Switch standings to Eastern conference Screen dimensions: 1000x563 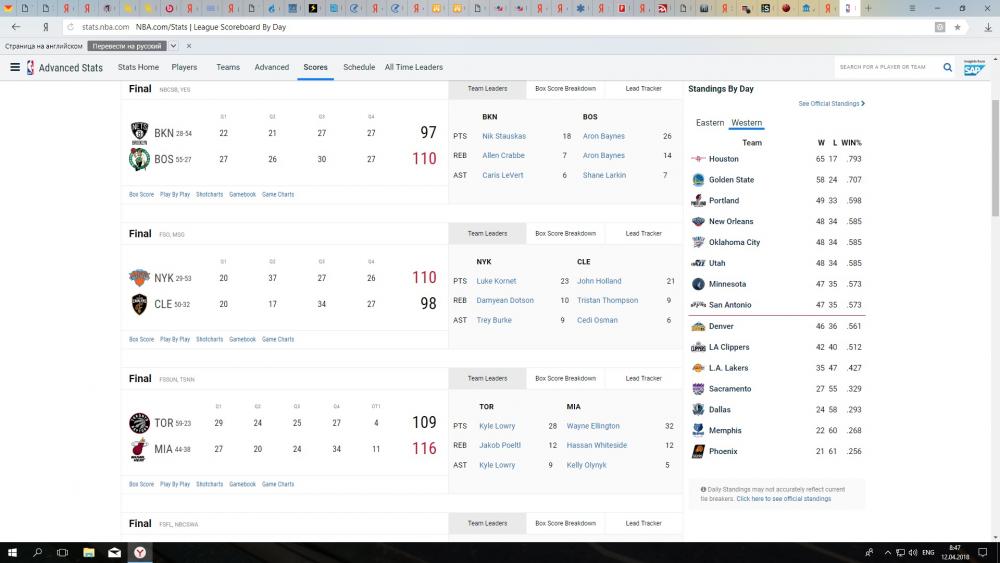point(710,123)
